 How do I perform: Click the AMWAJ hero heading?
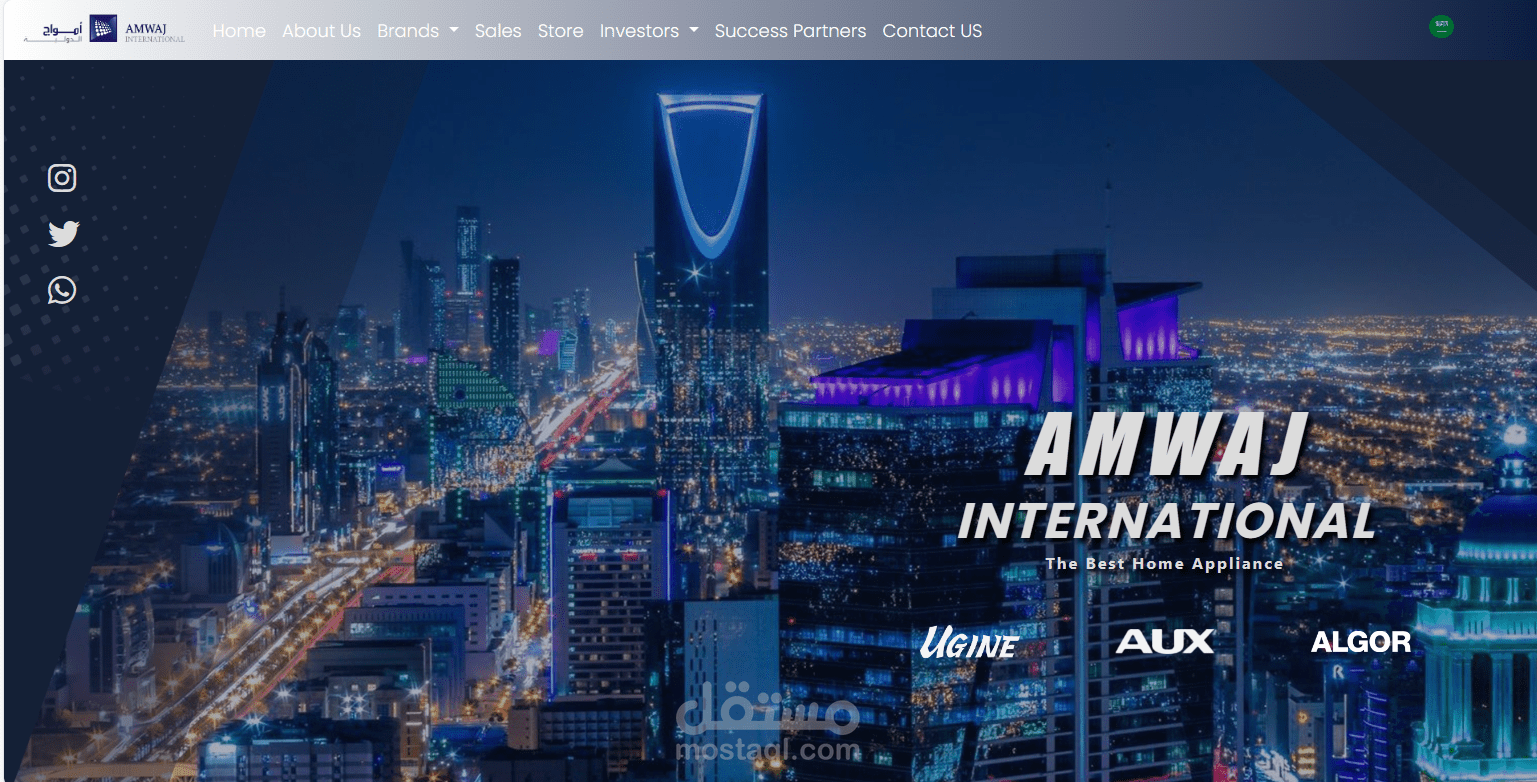(1167, 445)
